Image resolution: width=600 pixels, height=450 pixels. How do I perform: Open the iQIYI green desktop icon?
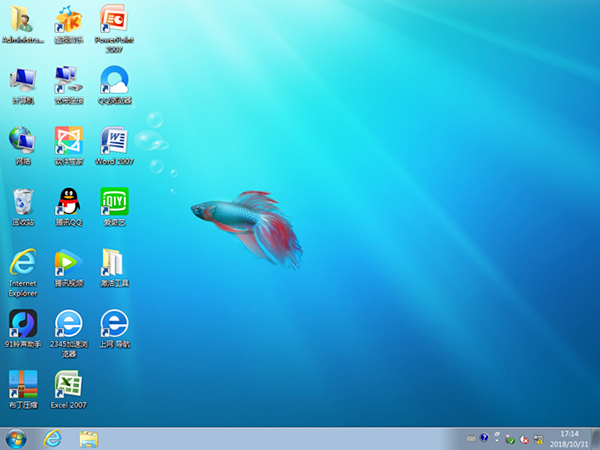(x=114, y=201)
